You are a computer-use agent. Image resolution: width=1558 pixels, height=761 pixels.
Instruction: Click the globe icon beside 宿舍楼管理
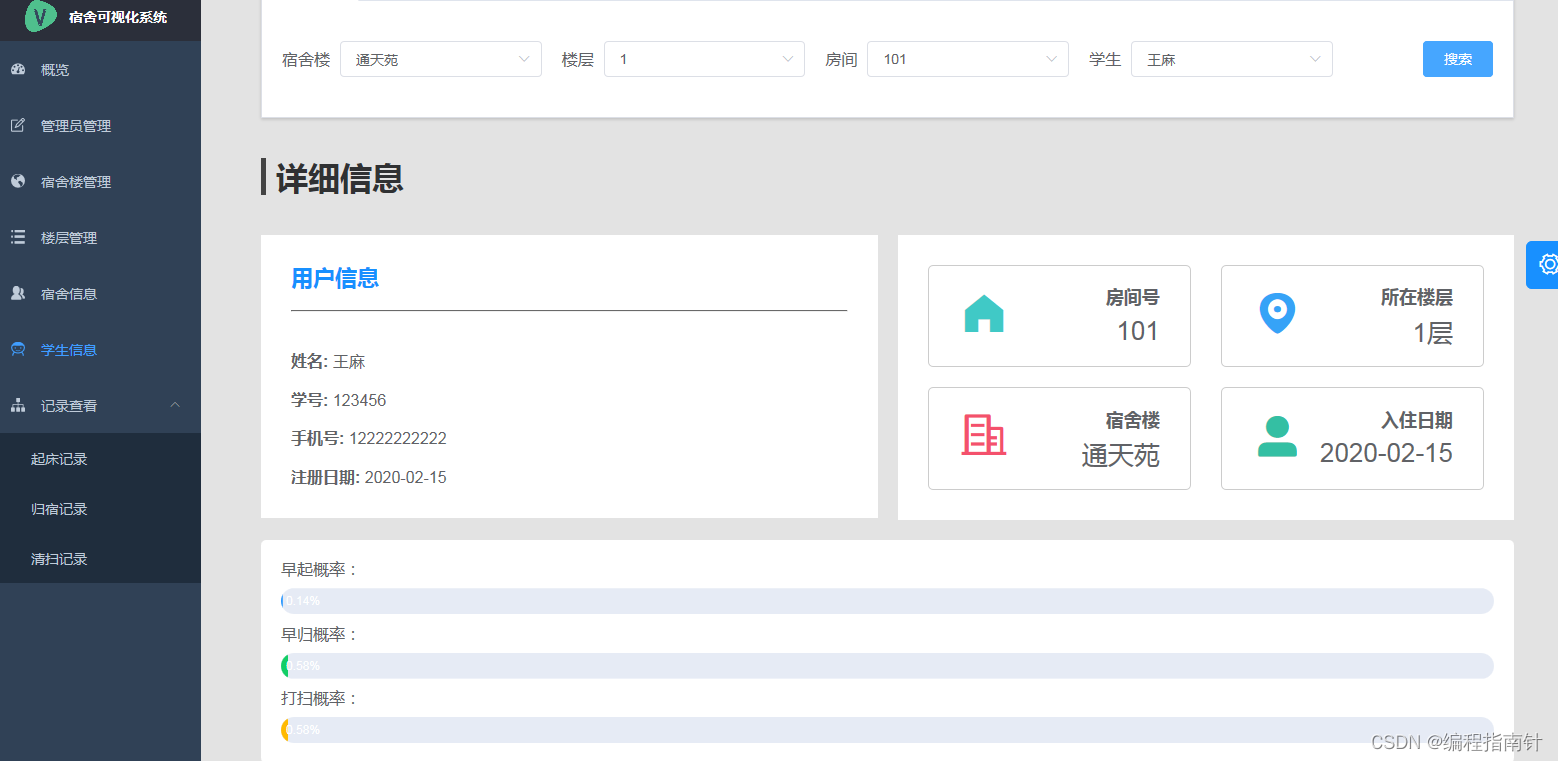click(18, 182)
